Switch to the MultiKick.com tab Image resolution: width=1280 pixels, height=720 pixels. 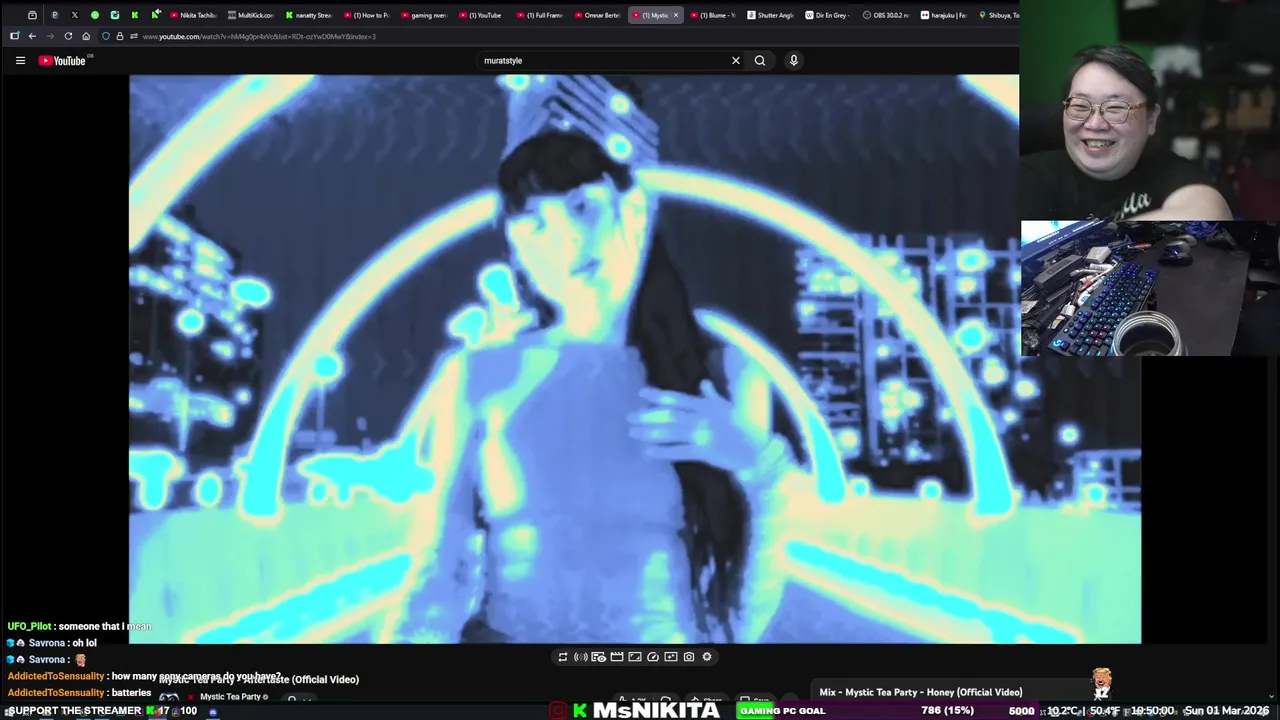pos(251,15)
